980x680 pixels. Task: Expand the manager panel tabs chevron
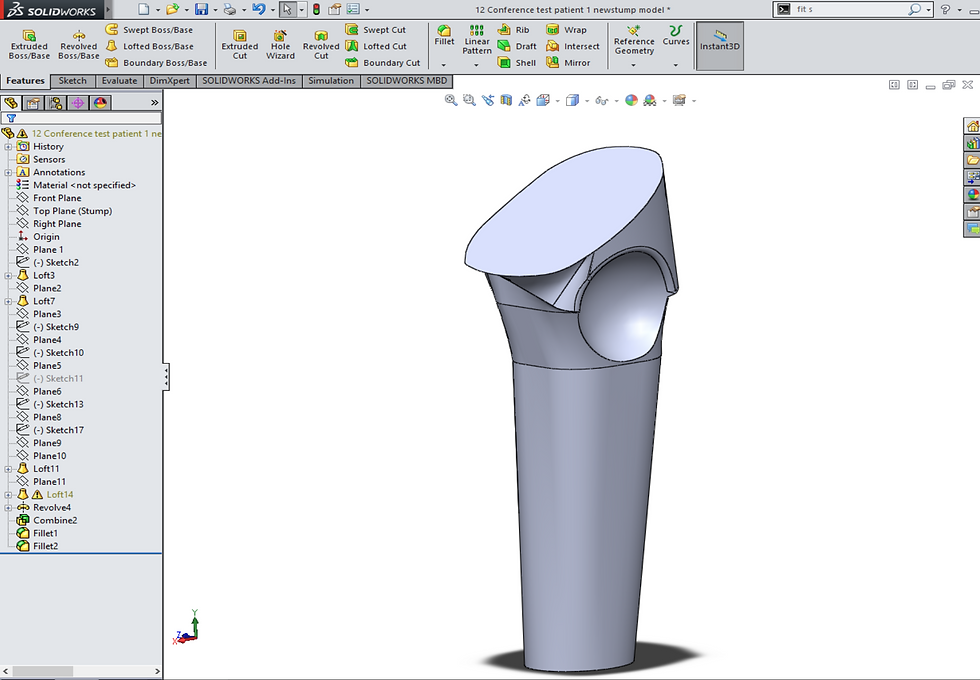pos(154,103)
